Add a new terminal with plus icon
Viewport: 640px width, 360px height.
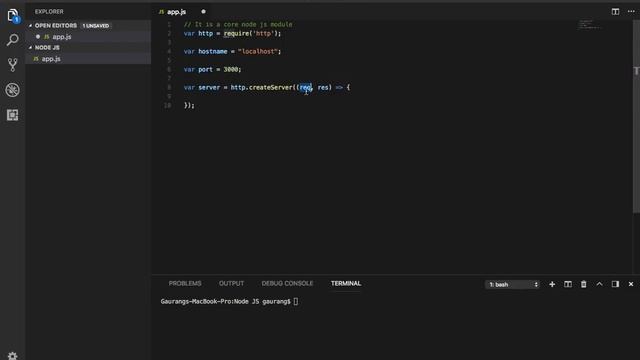552,284
